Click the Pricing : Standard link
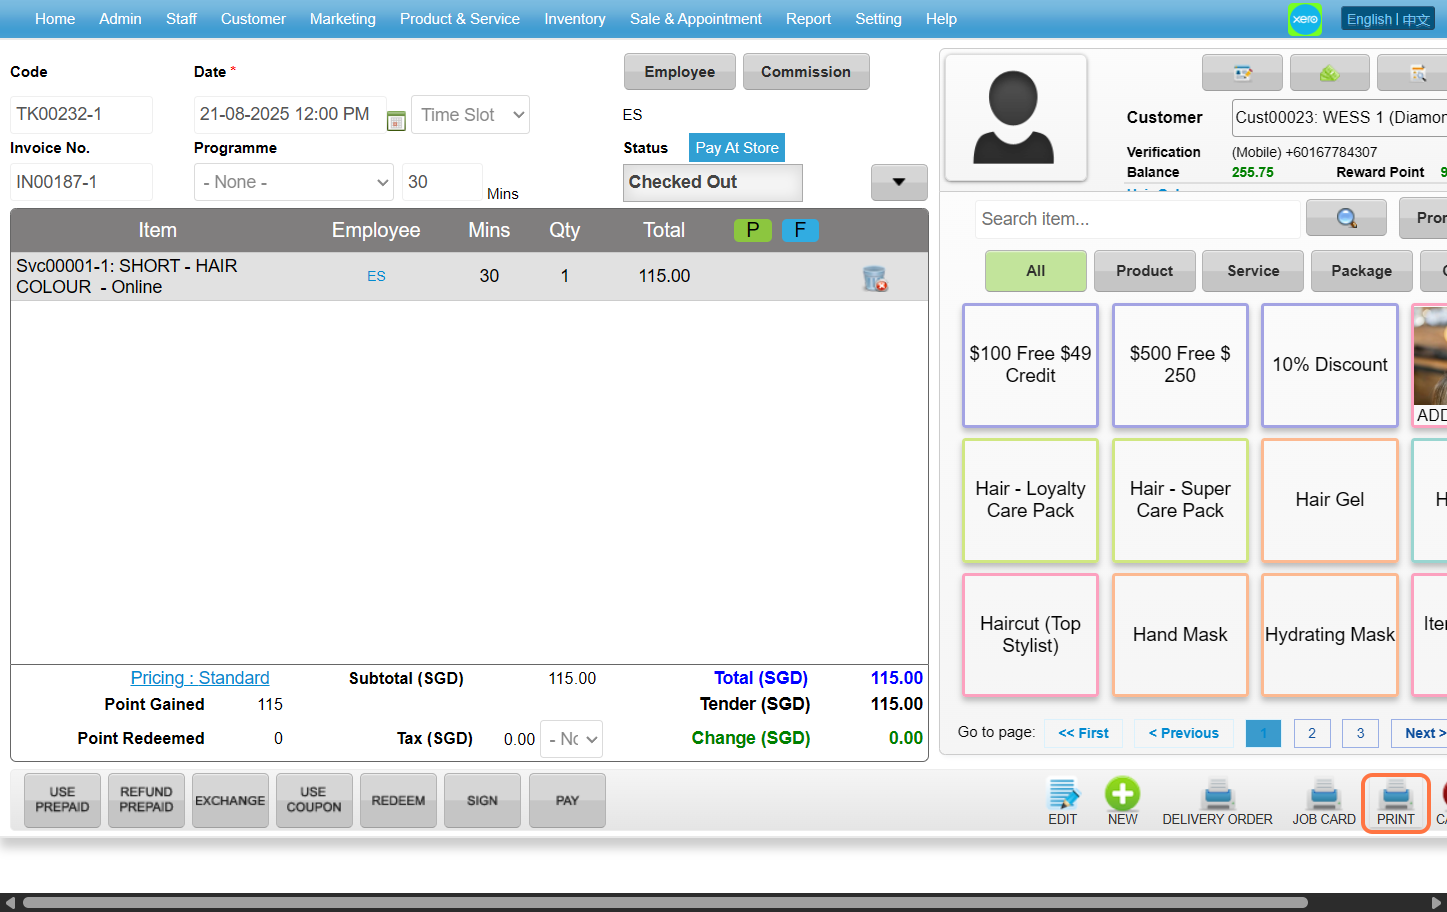Screen dimensions: 1447x912 point(200,678)
